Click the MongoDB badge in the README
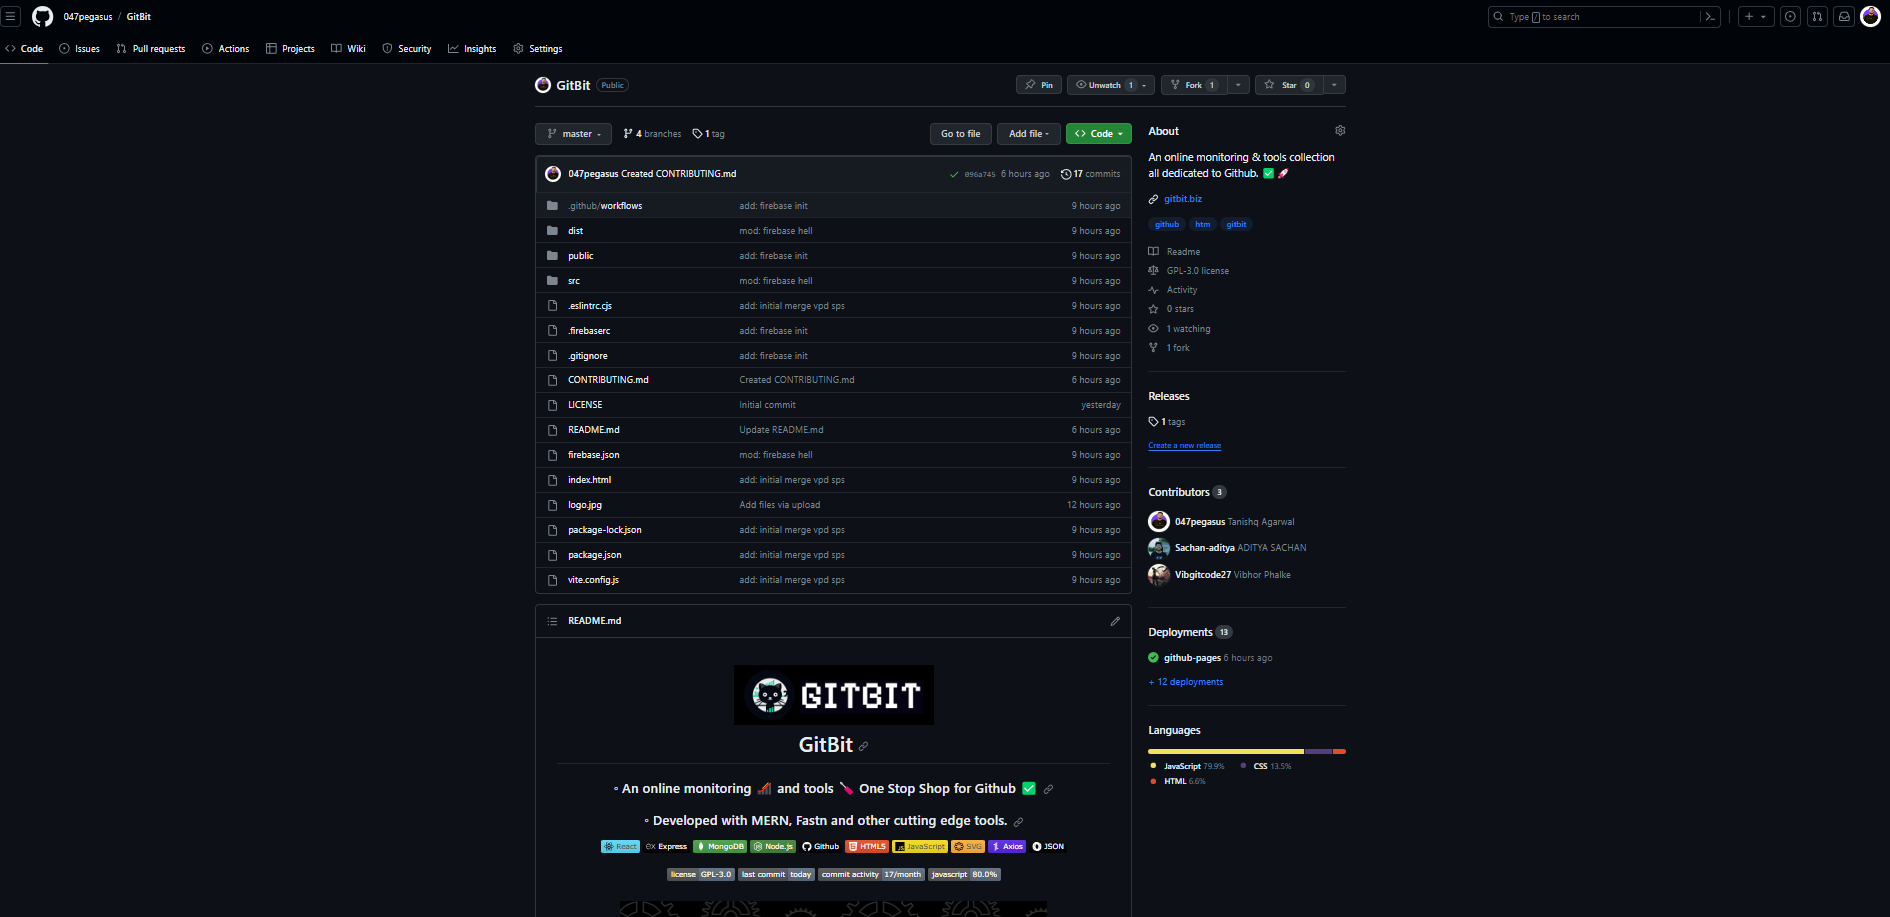The width and height of the screenshot is (1890, 917). click(720, 846)
